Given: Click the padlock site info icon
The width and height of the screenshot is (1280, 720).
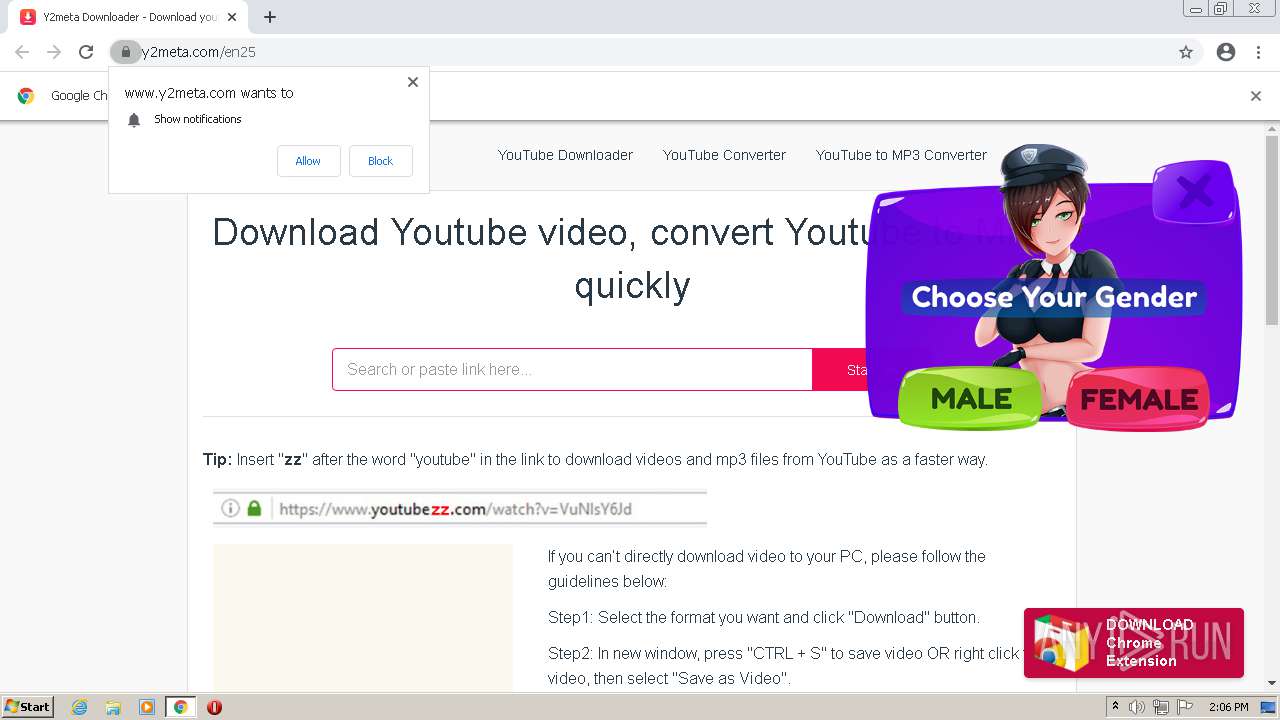Looking at the screenshot, I should point(125,52).
